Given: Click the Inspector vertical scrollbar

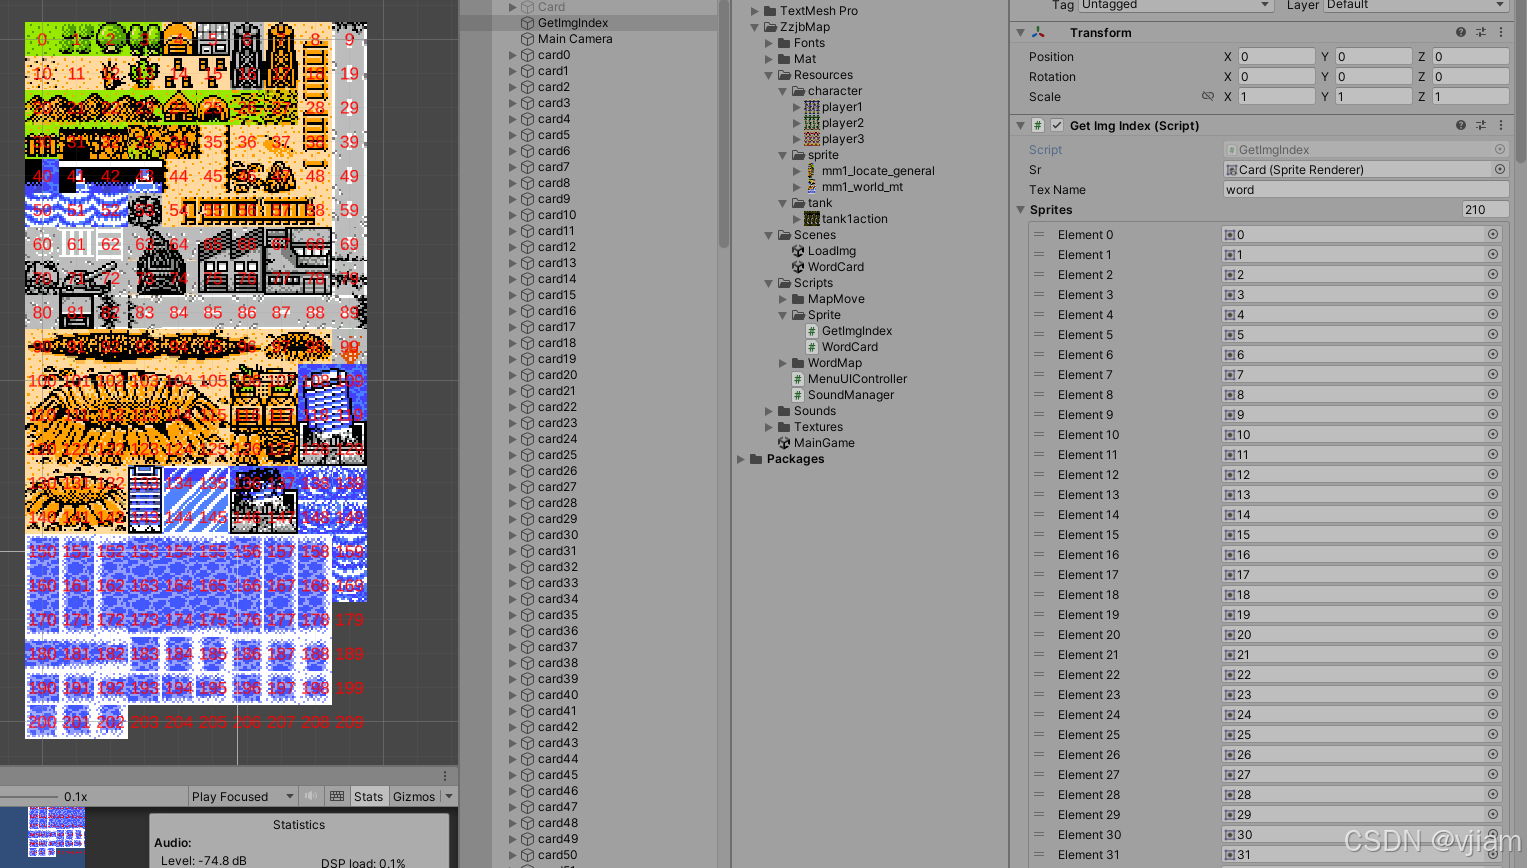Looking at the screenshot, I should pos(1521,80).
